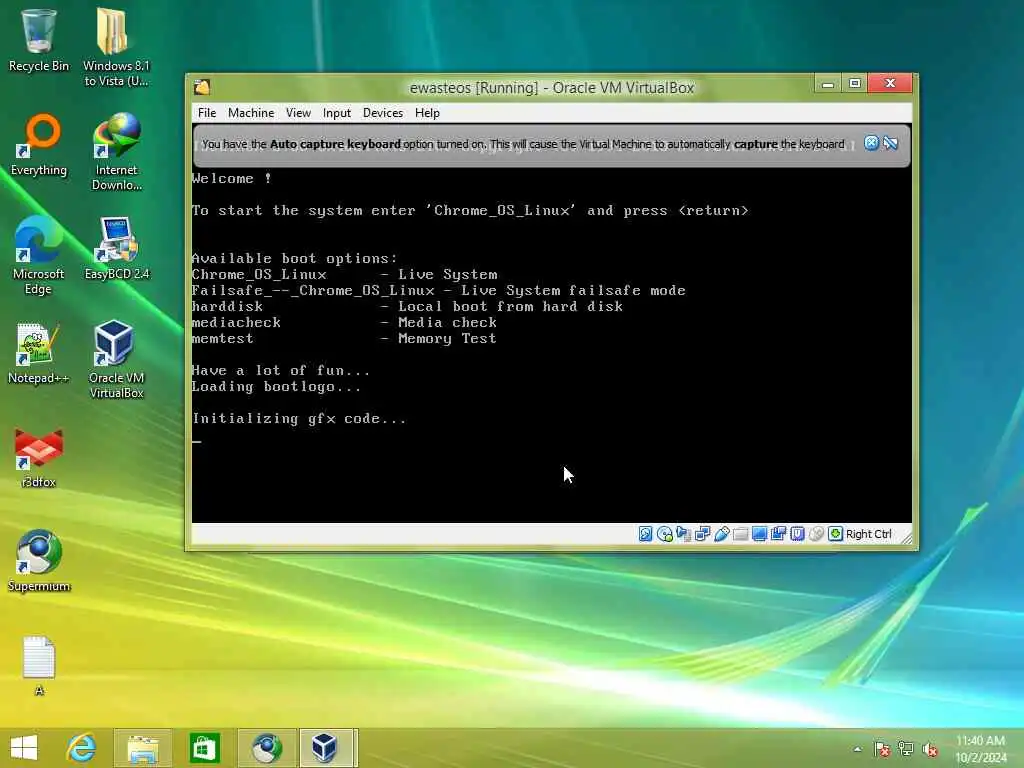The width and height of the screenshot is (1024, 768).
Task: Maximize the VirtualBox VM window
Action: coord(854,84)
